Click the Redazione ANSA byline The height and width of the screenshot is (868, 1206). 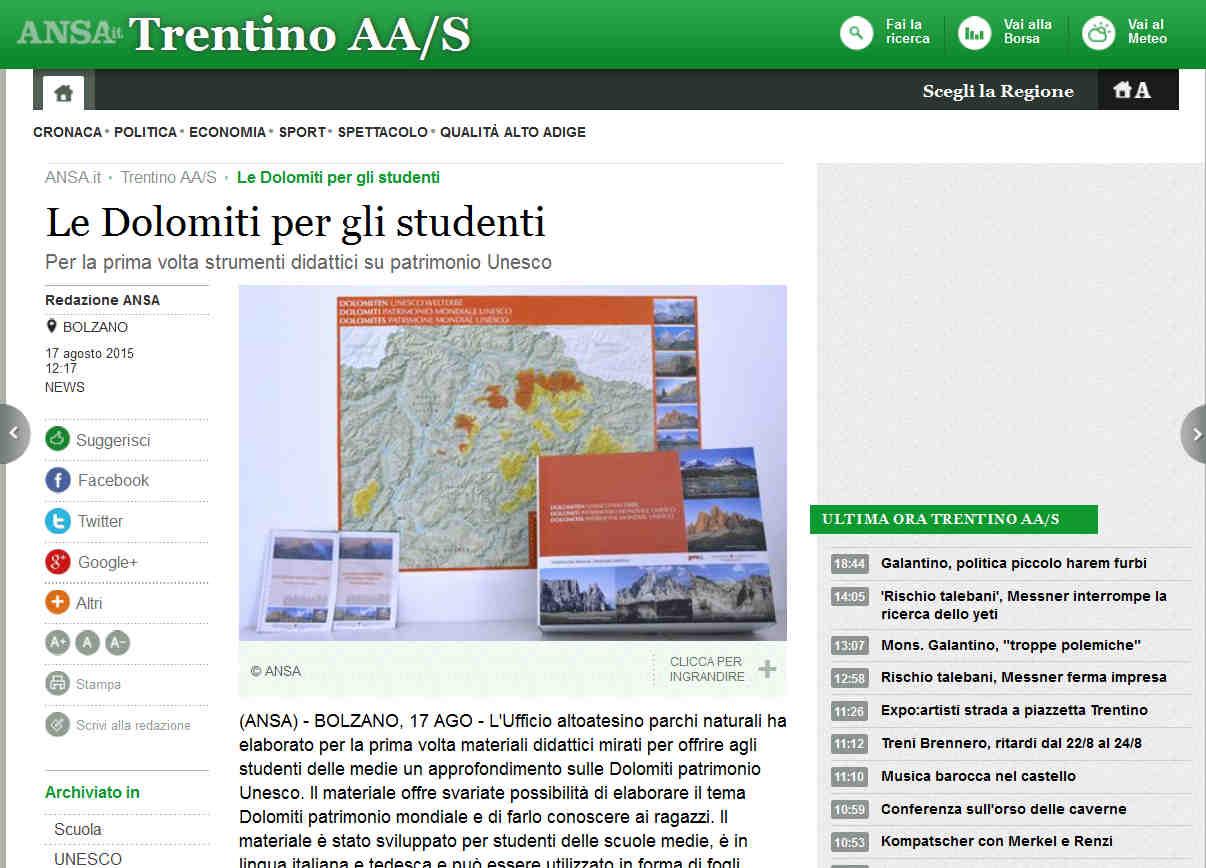(x=102, y=300)
